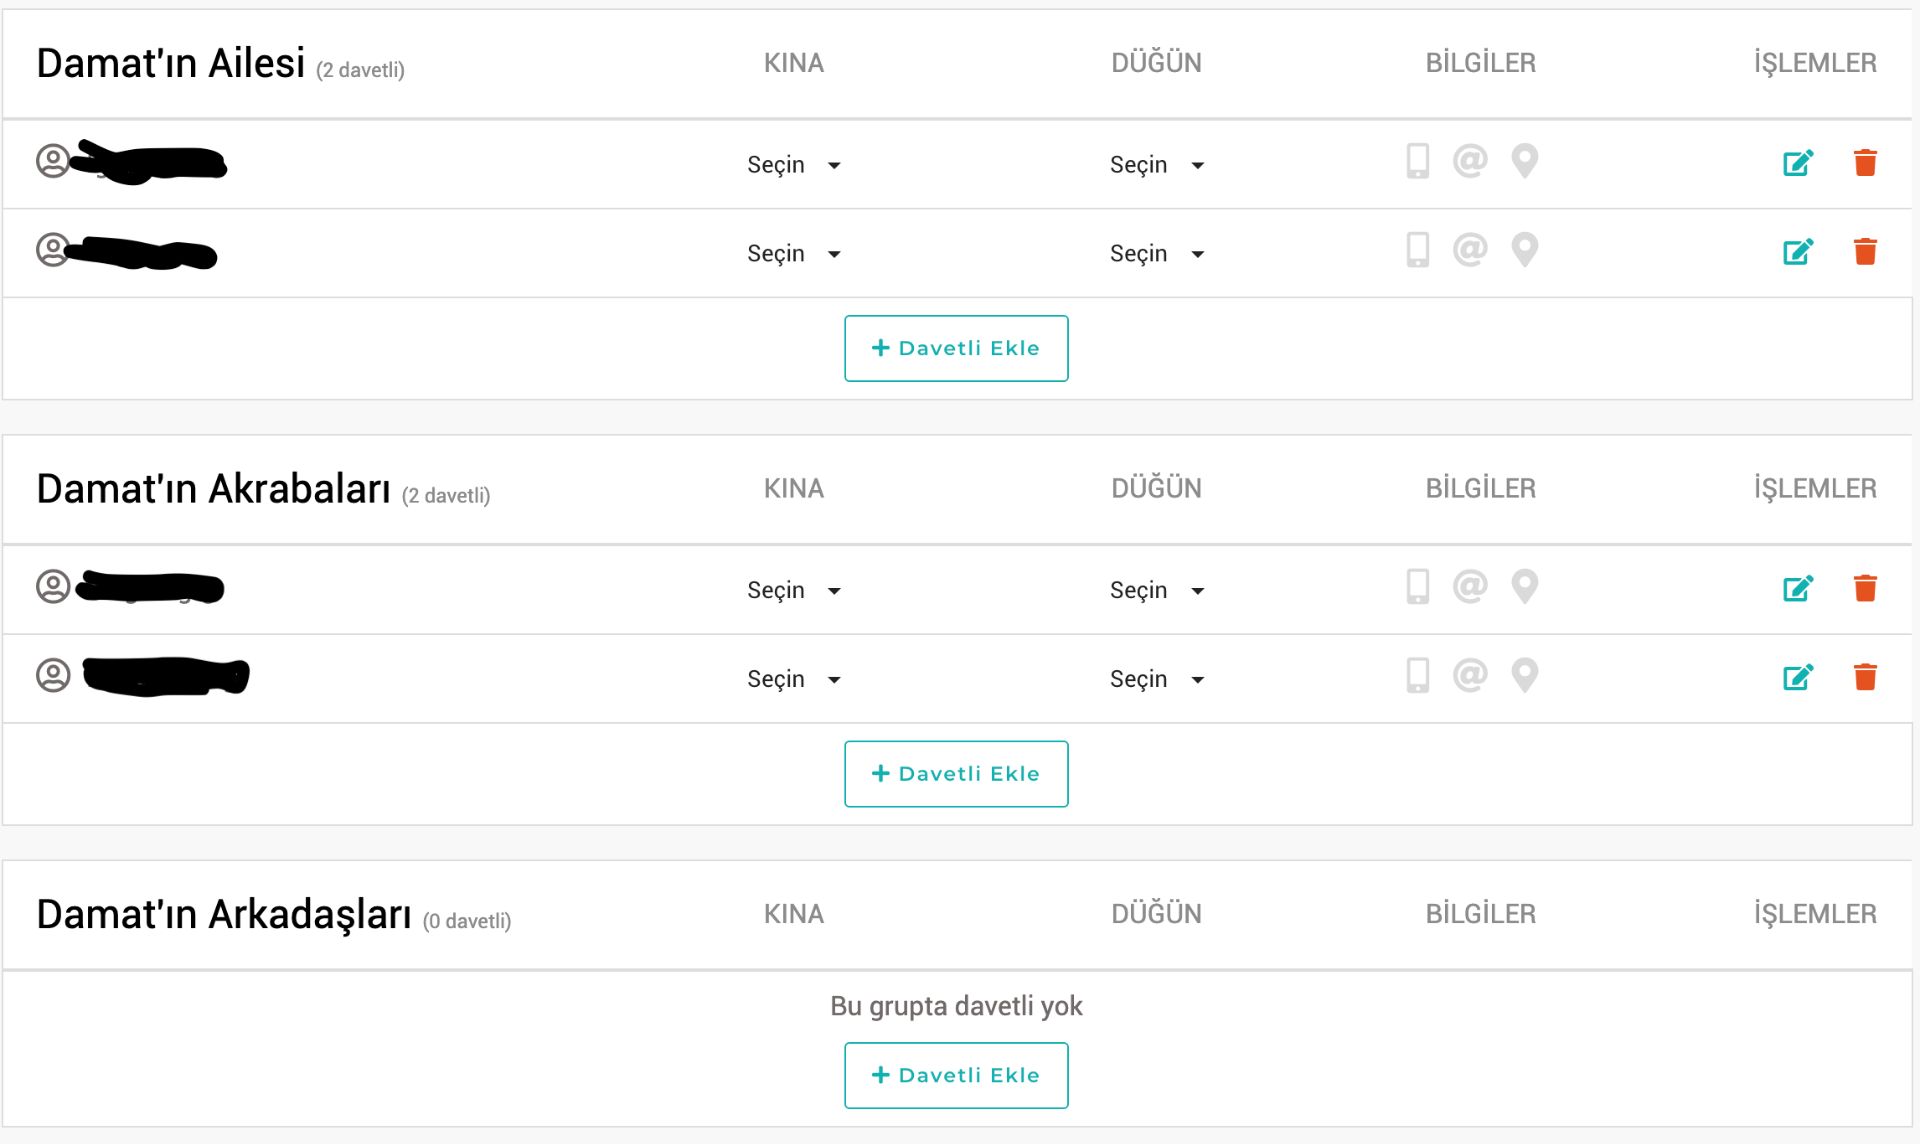Open DÜĞÜN Seçin dropdown, first Damat'ın Ailesi guest
Viewport: 1920px width, 1144px height.
tap(1157, 165)
